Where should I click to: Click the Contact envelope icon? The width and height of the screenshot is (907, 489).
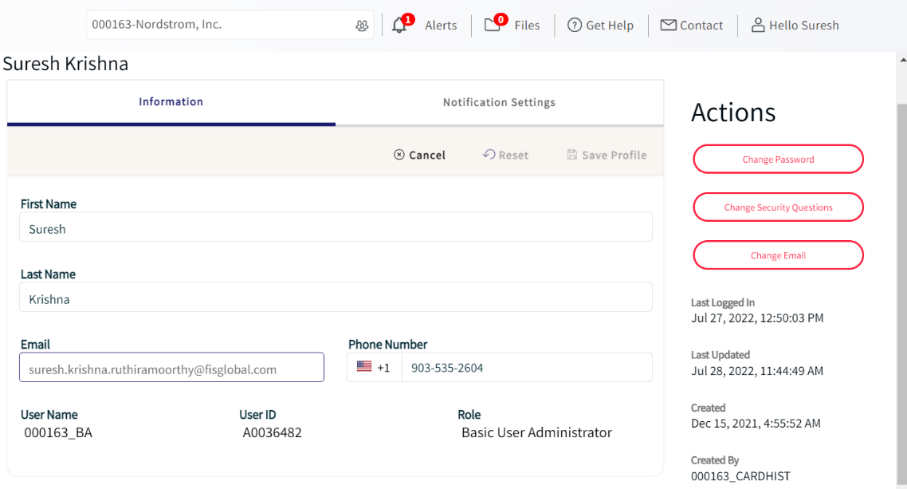(668, 25)
